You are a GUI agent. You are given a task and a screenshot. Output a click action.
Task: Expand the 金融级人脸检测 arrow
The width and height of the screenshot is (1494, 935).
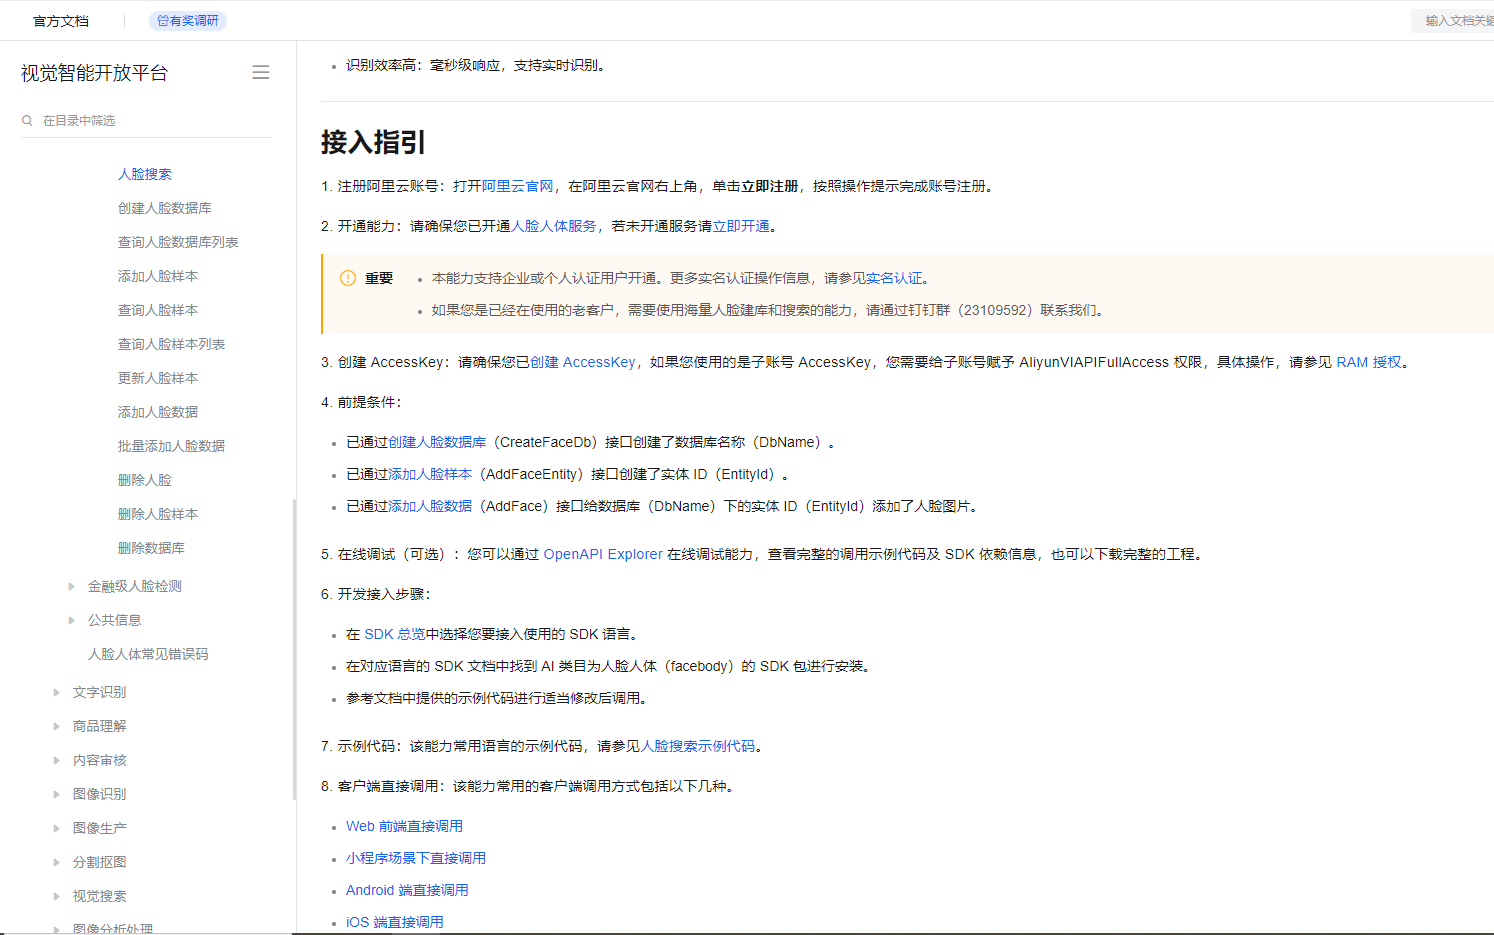pos(71,586)
